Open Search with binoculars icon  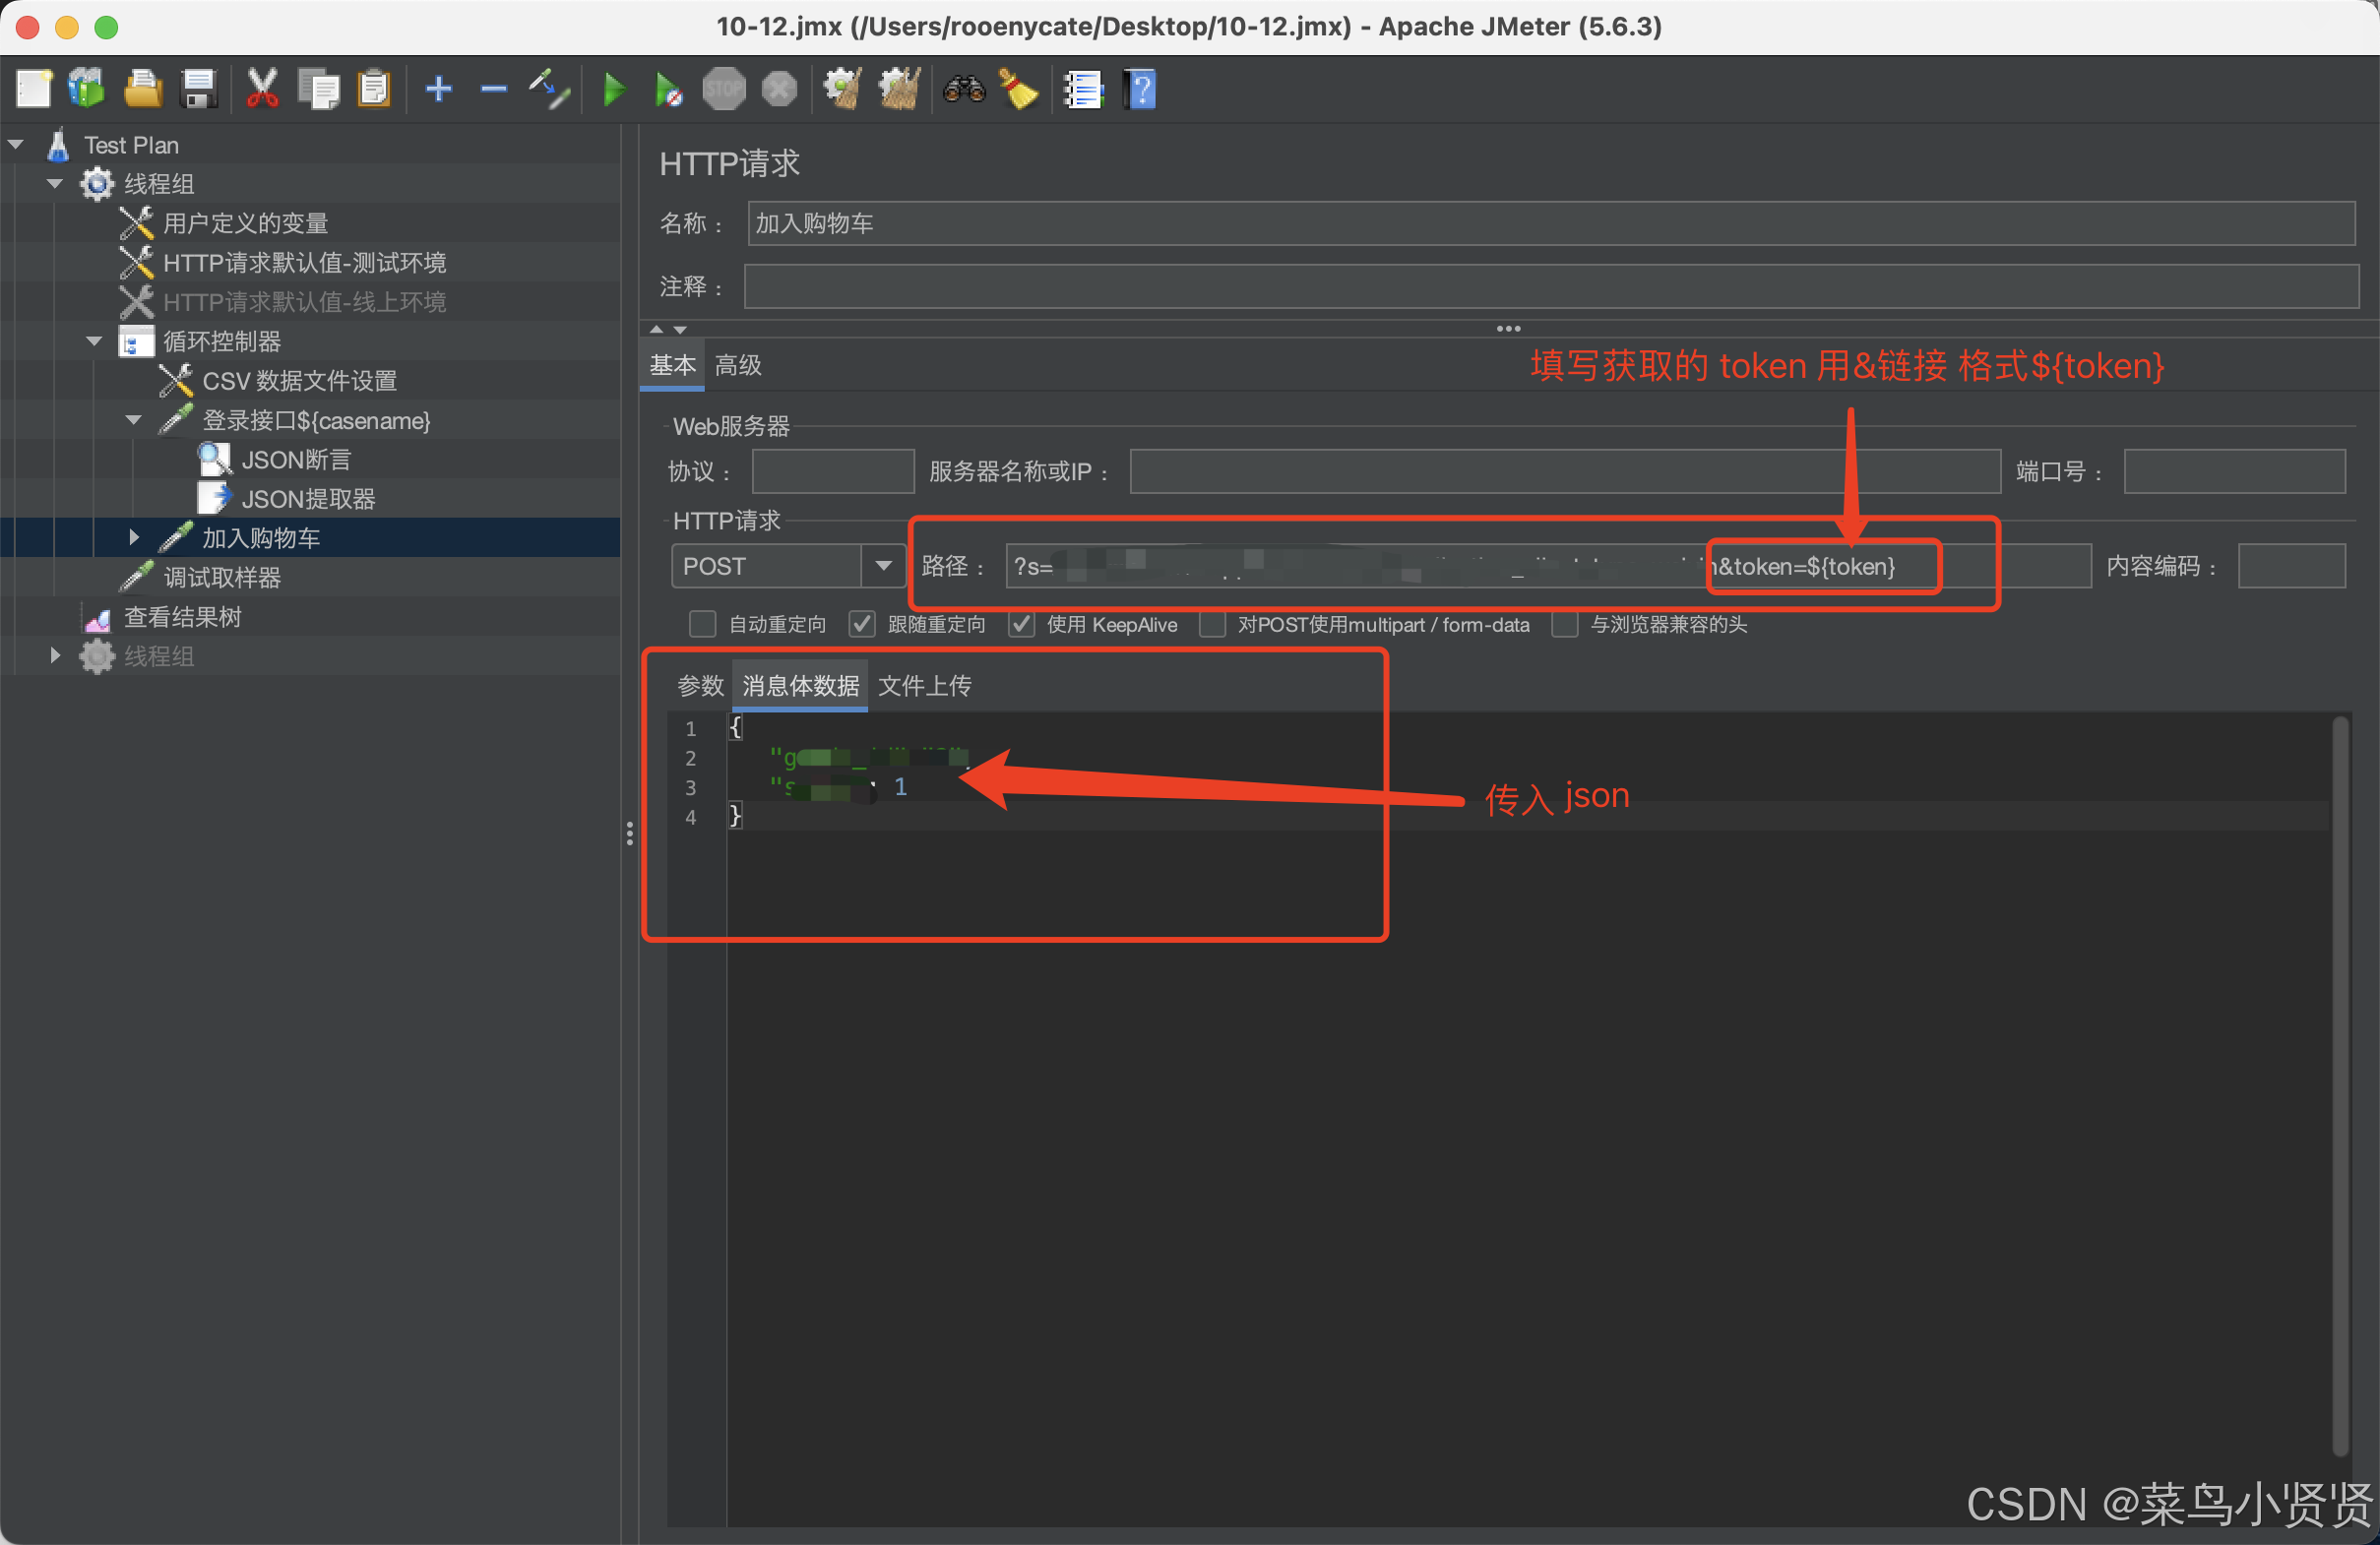point(964,90)
